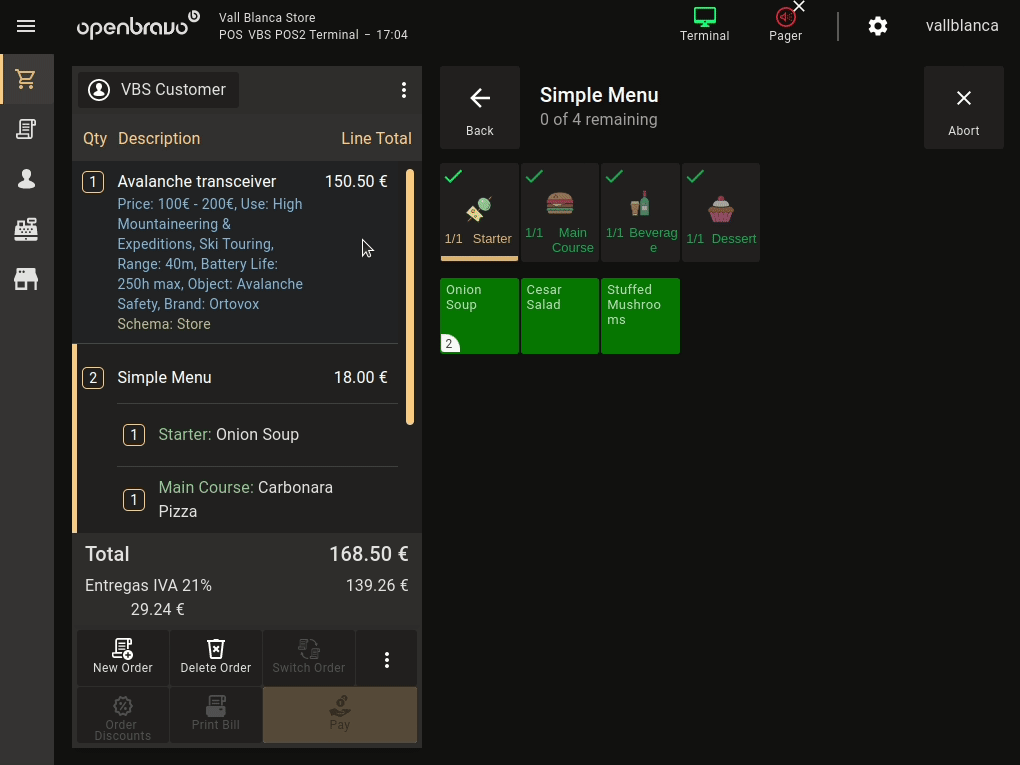Select the Dessert menu category
The image size is (1020, 765).
(721, 212)
